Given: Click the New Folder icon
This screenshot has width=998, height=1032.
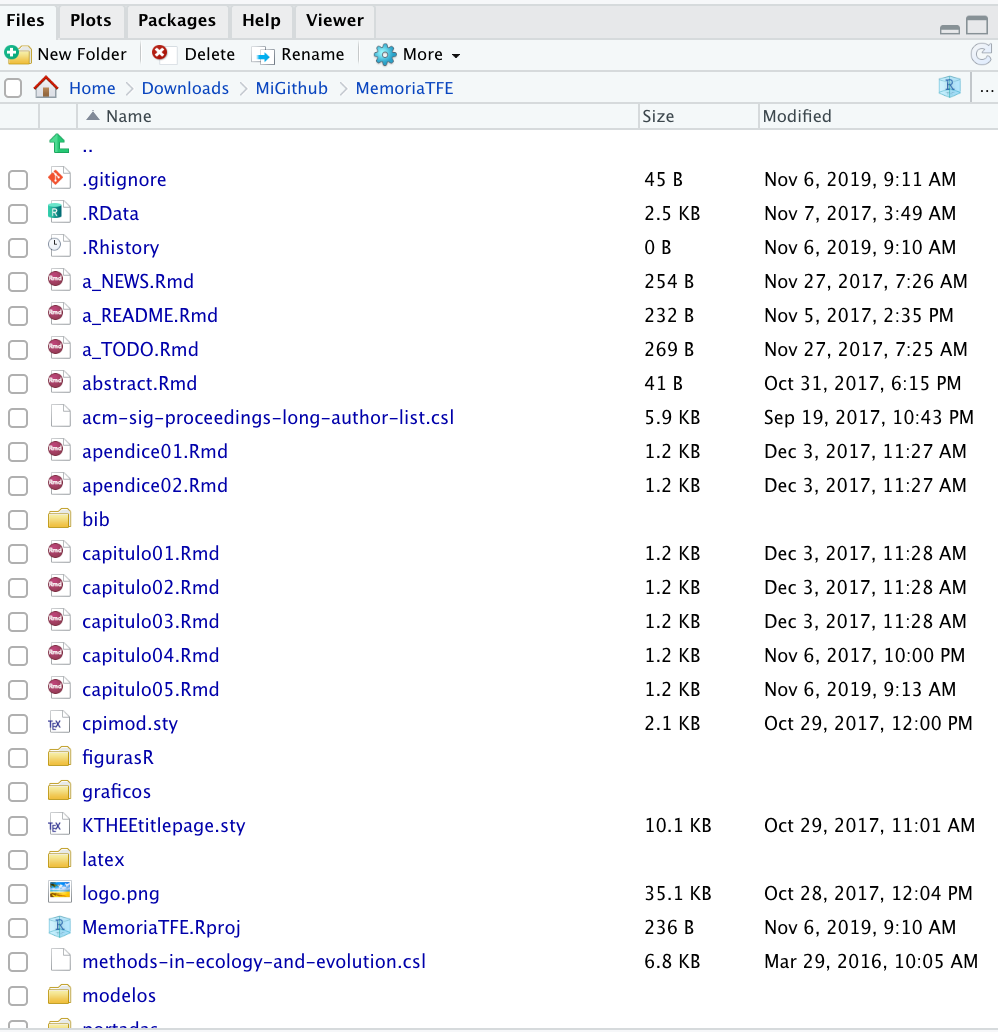Looking at the screenshot, I should tap(17, 54).
